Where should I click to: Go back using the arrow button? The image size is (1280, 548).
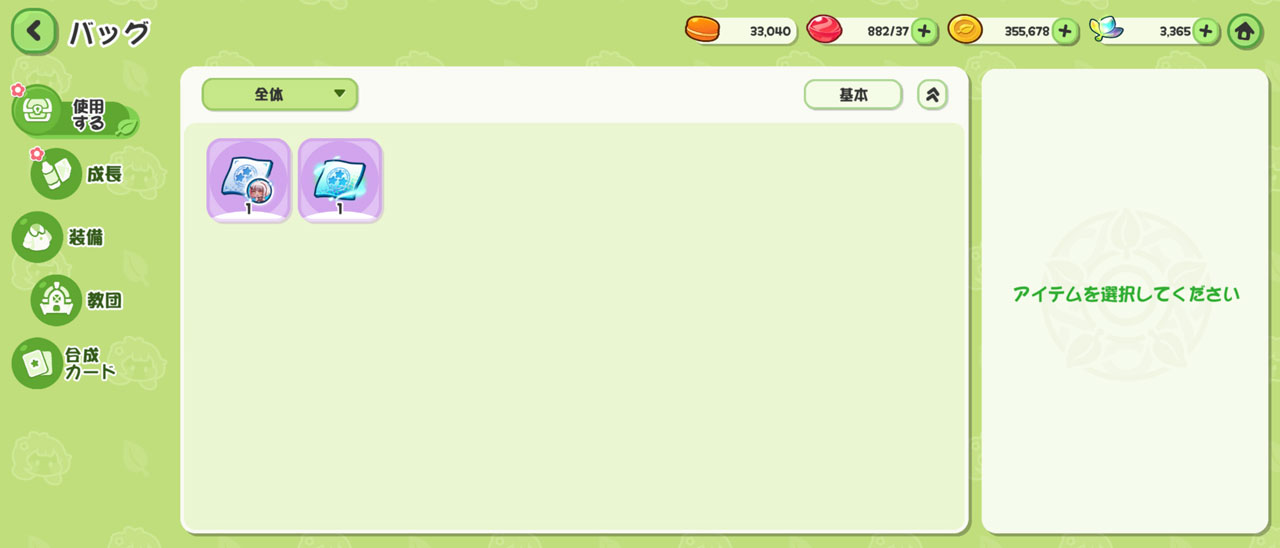click(34, 31)
